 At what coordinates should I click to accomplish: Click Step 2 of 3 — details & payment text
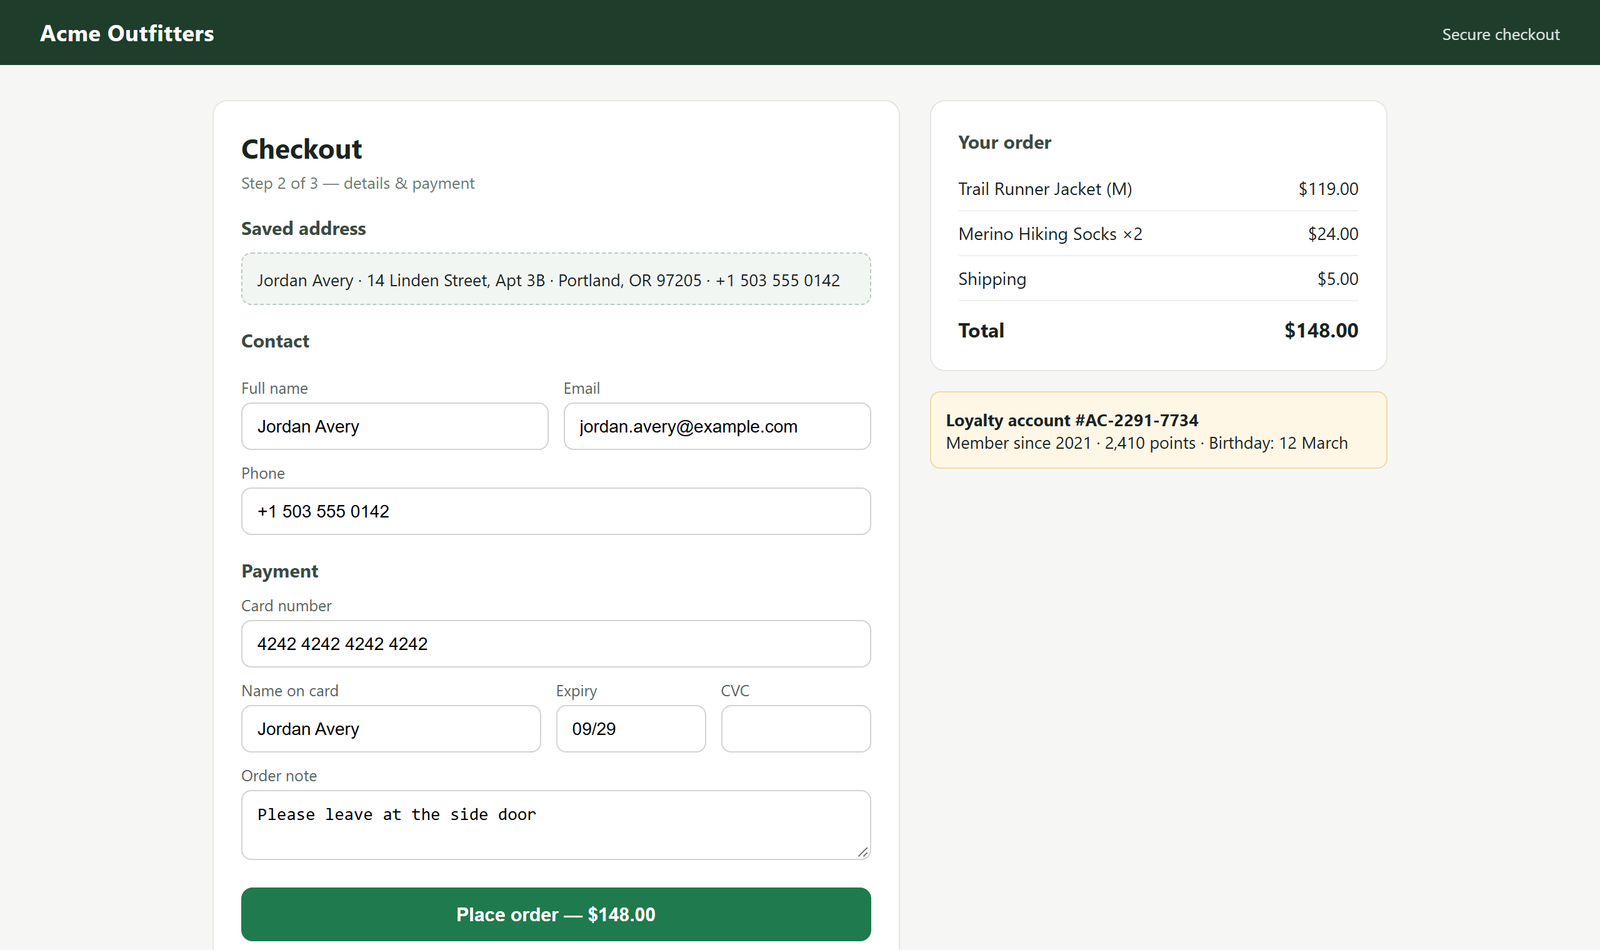(x=357, y=183)
